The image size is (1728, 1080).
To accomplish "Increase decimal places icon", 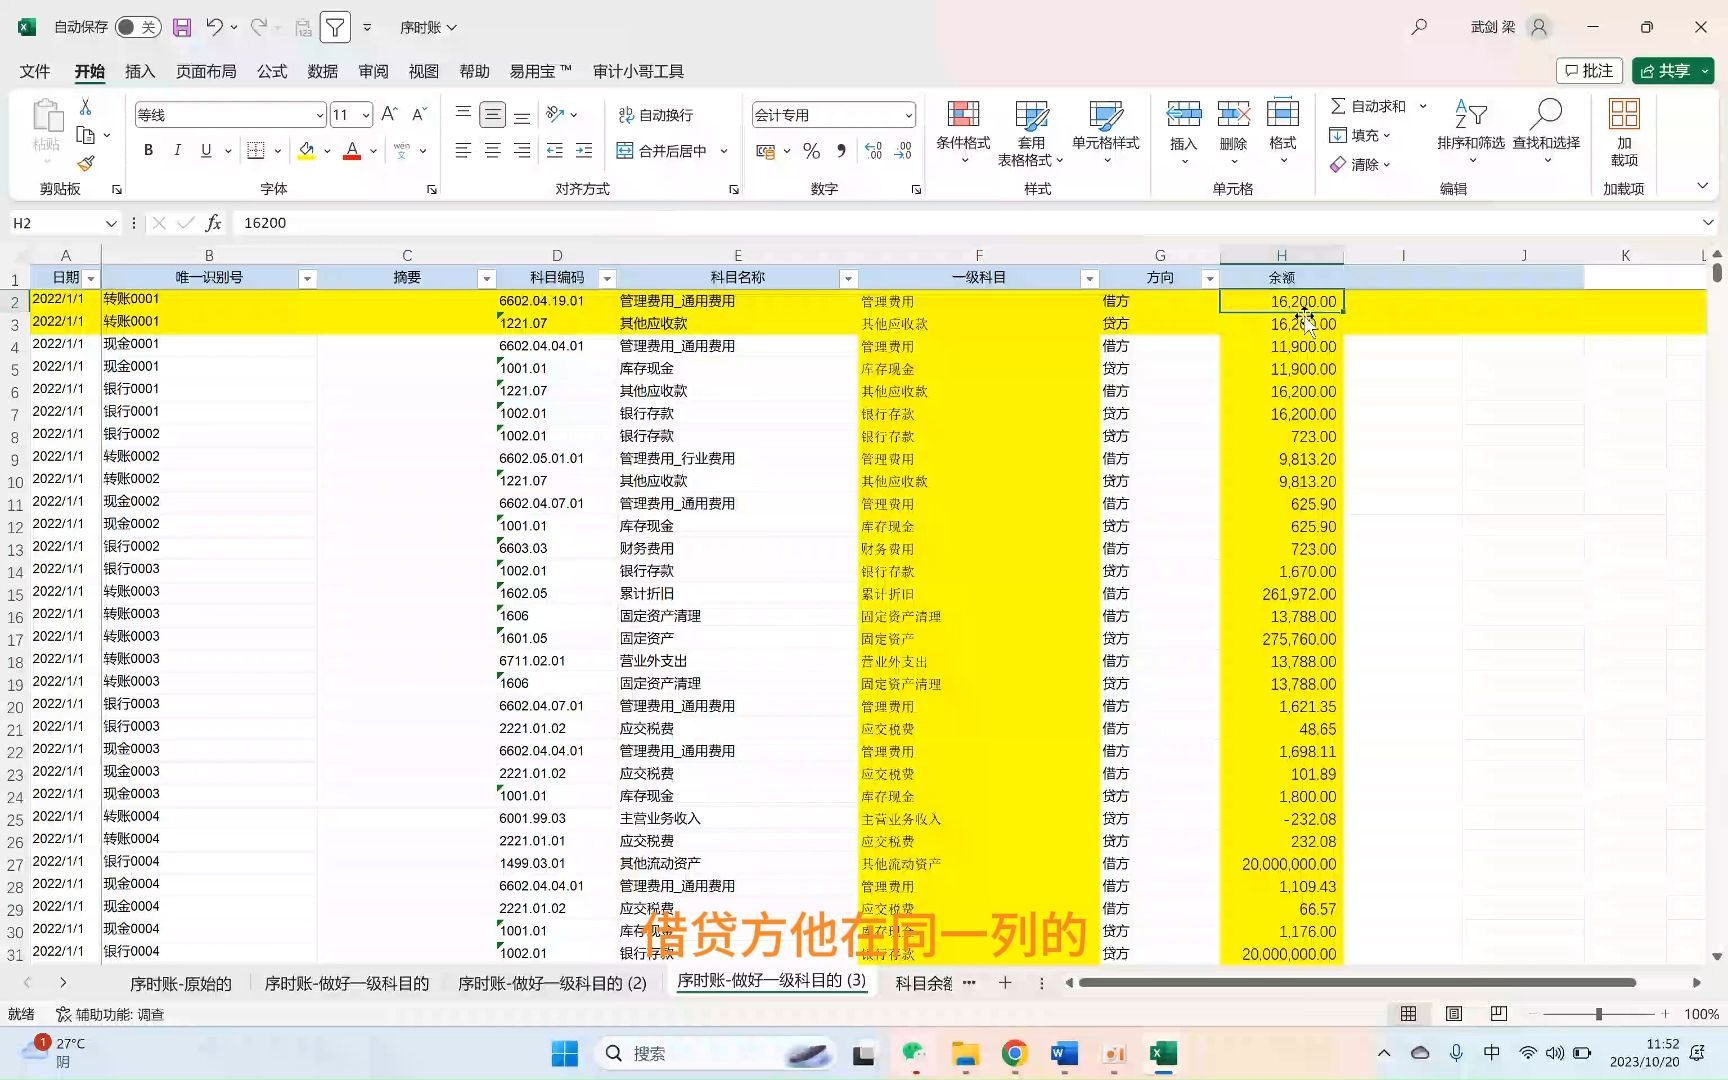I will click(x=873, y=150).
